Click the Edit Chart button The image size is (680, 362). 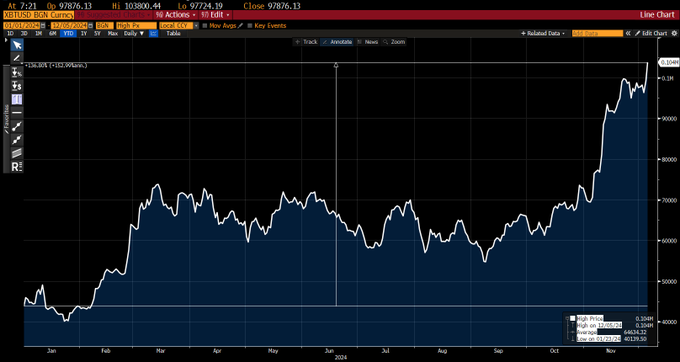point(651,33)
